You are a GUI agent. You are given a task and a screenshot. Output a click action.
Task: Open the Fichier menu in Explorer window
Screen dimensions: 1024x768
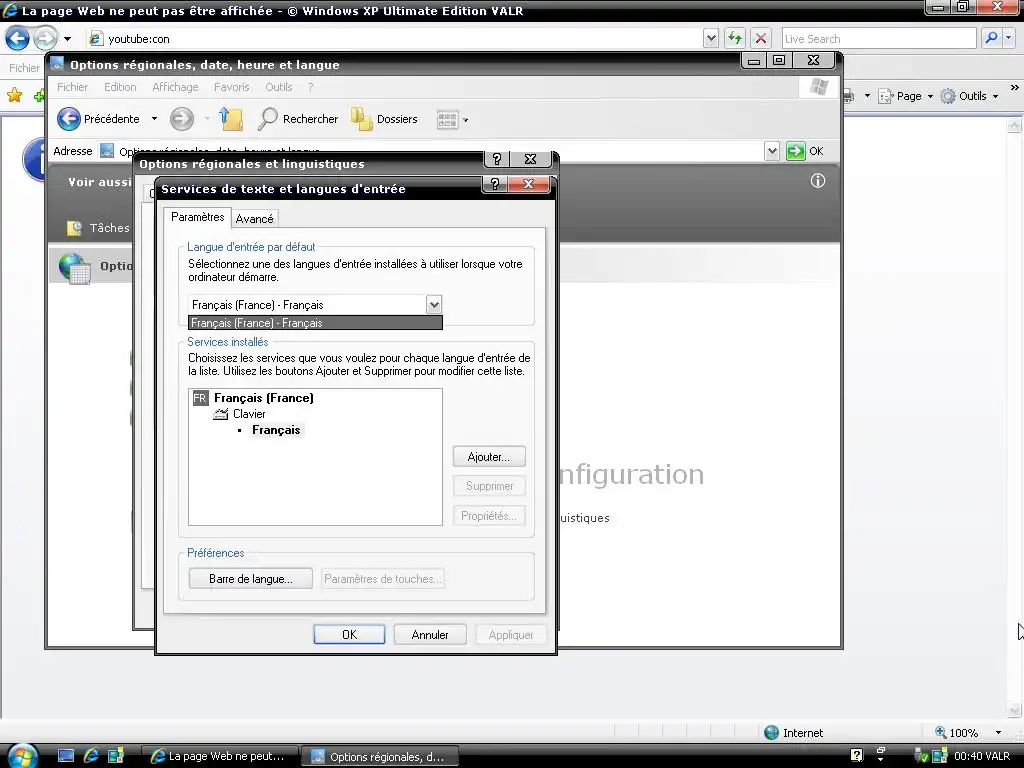click(x=72, y=87)
